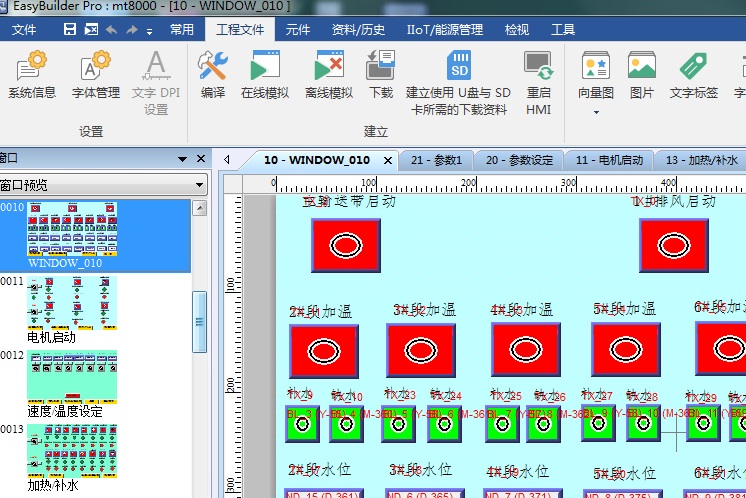Screen dimensions: 746x498
Task: Toggle the red 2#段加温 switch
Action: tap(323, 351)
